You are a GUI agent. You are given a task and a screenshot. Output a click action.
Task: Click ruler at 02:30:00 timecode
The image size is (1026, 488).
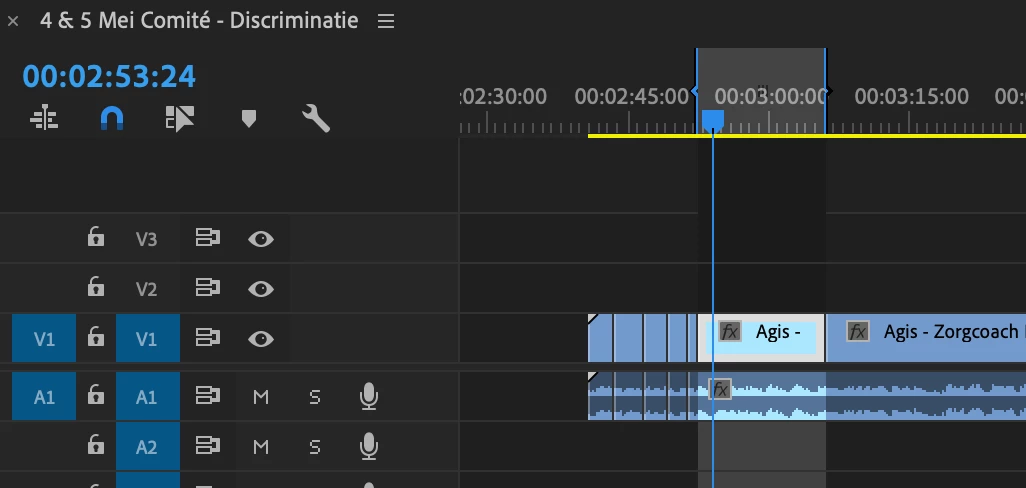coord(503,97)
